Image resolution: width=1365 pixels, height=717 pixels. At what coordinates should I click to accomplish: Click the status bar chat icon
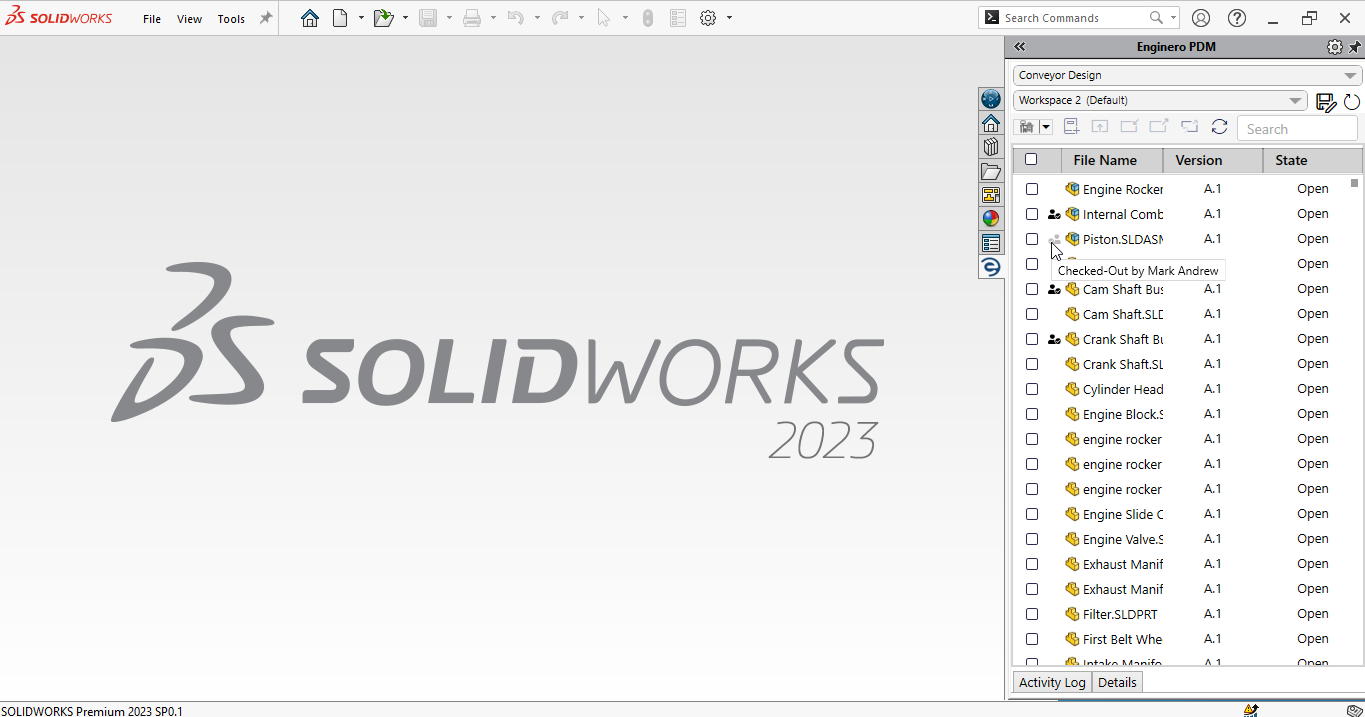pos(1354,710)
